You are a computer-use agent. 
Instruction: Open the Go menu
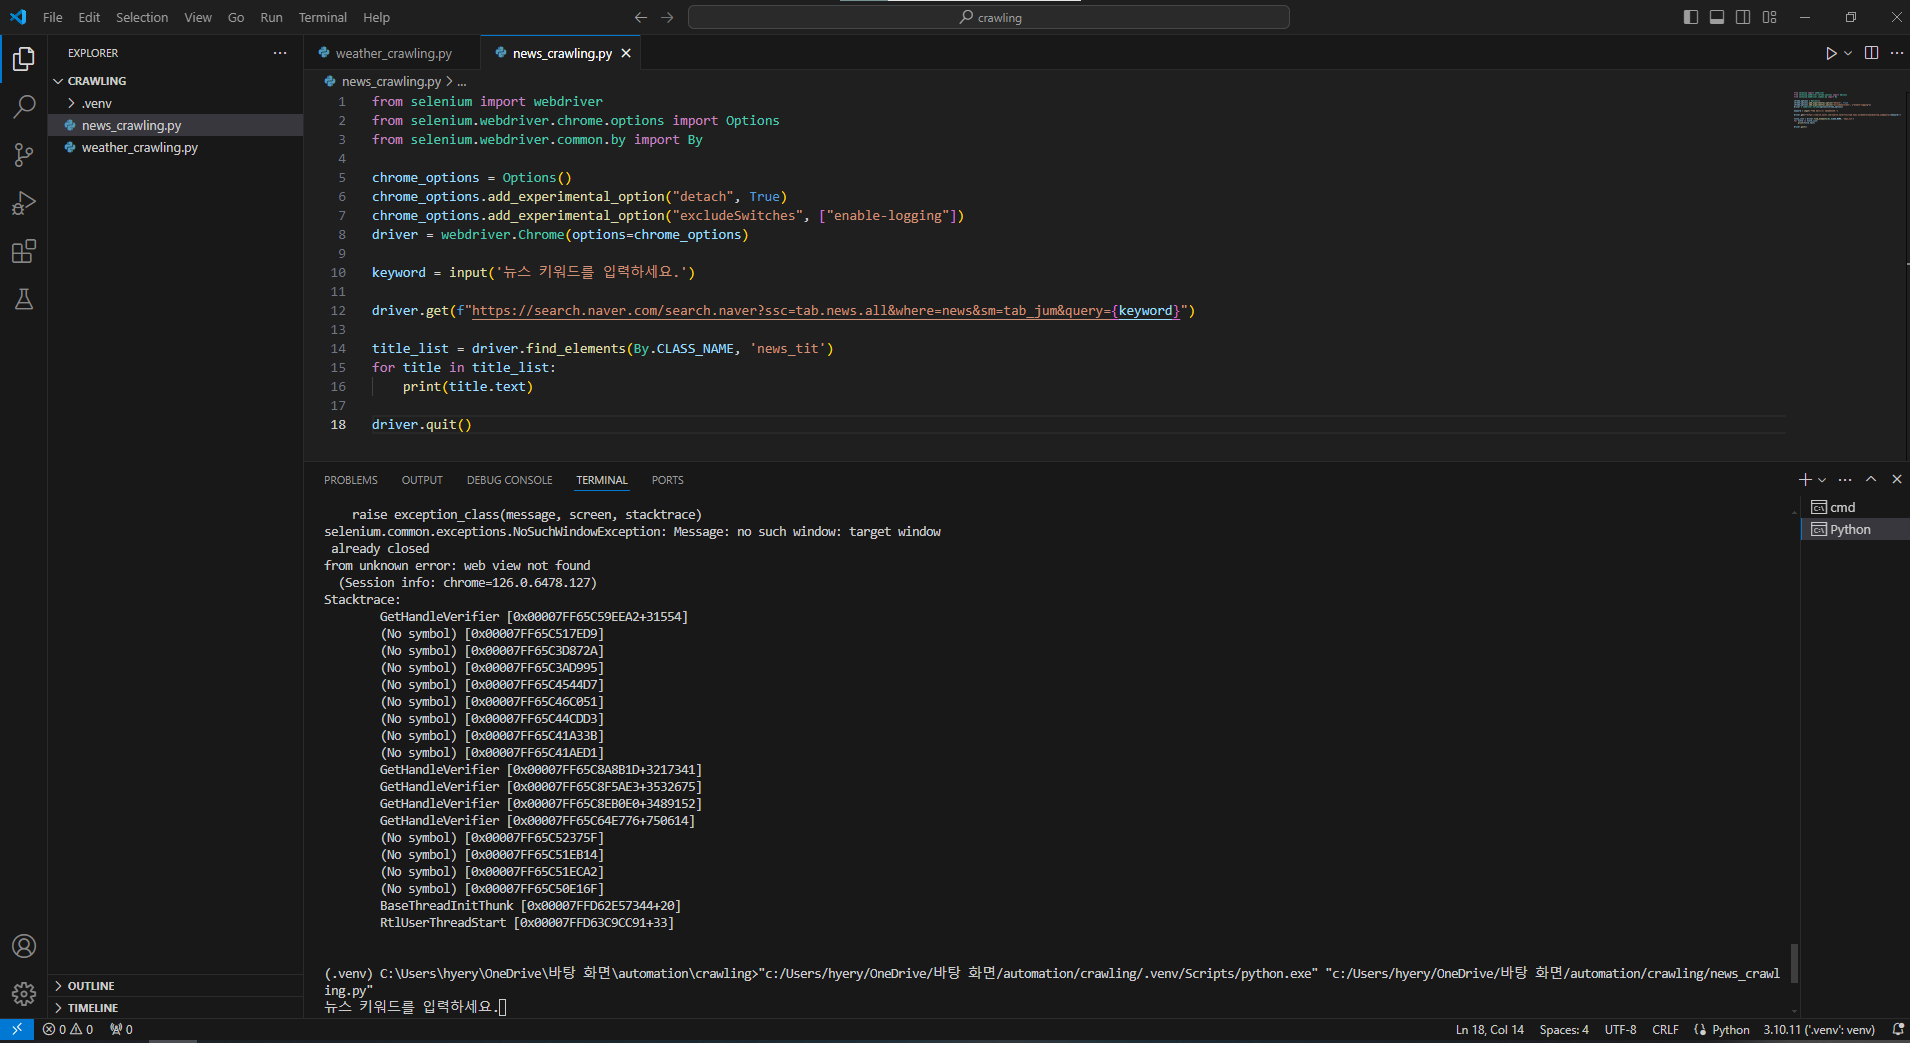click(236, 17)
